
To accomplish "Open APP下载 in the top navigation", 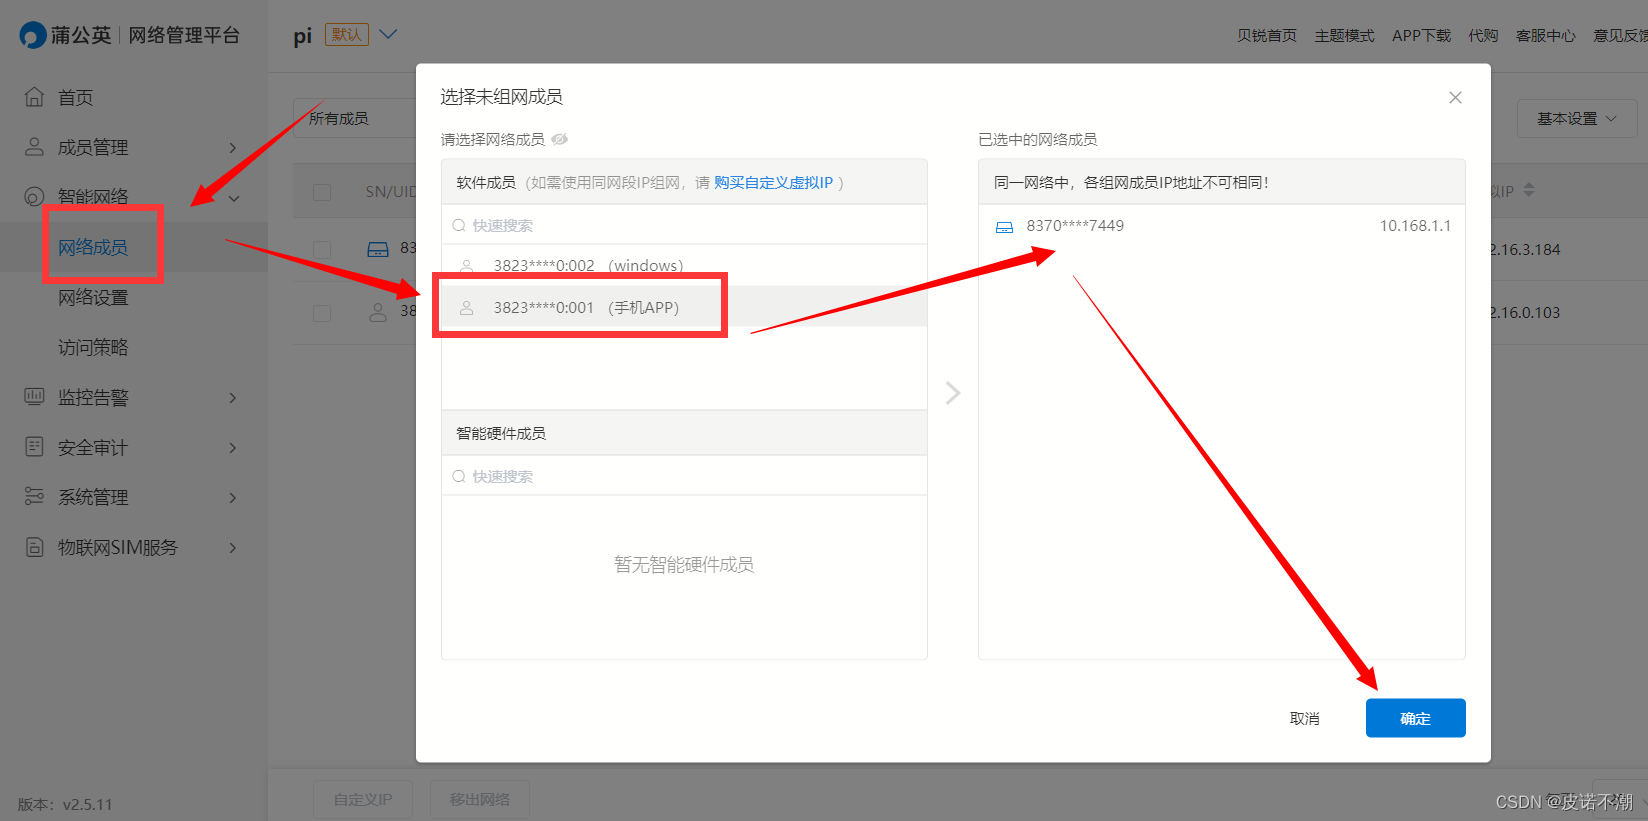I will coord(1421,35).
